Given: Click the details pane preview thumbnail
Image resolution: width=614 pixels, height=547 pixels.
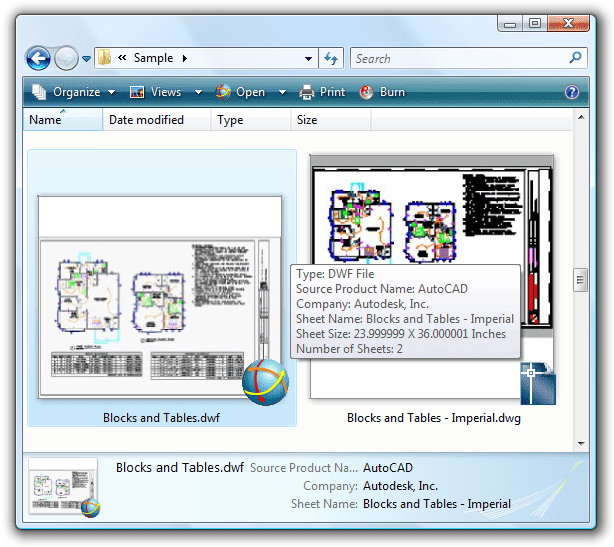Looking at the screenshot, I should tap(64, 487).
